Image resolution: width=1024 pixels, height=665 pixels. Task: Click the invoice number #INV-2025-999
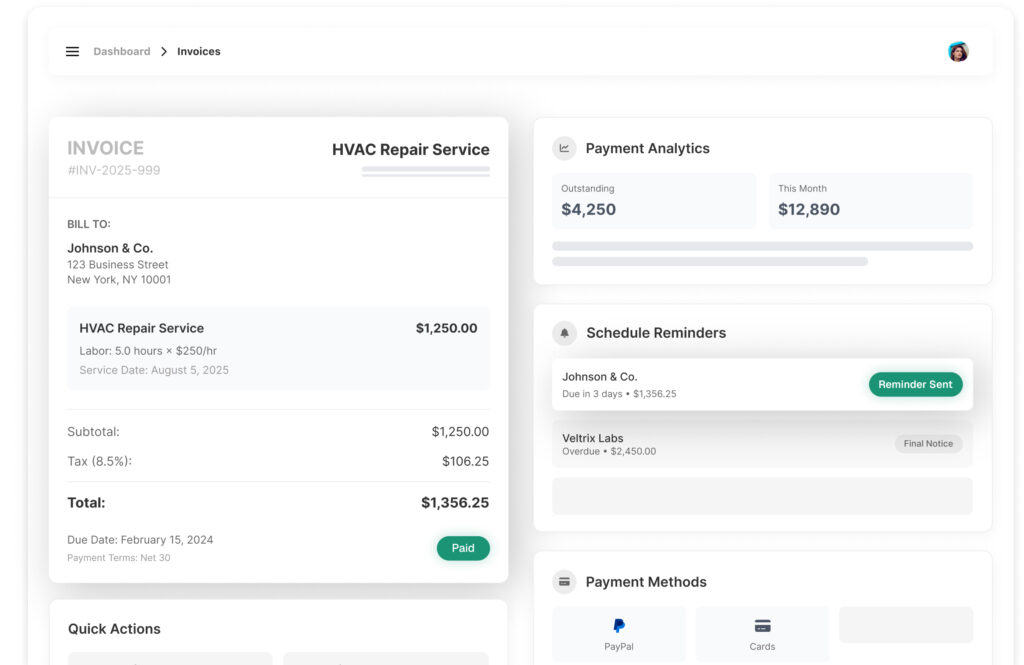coord(114,170)
